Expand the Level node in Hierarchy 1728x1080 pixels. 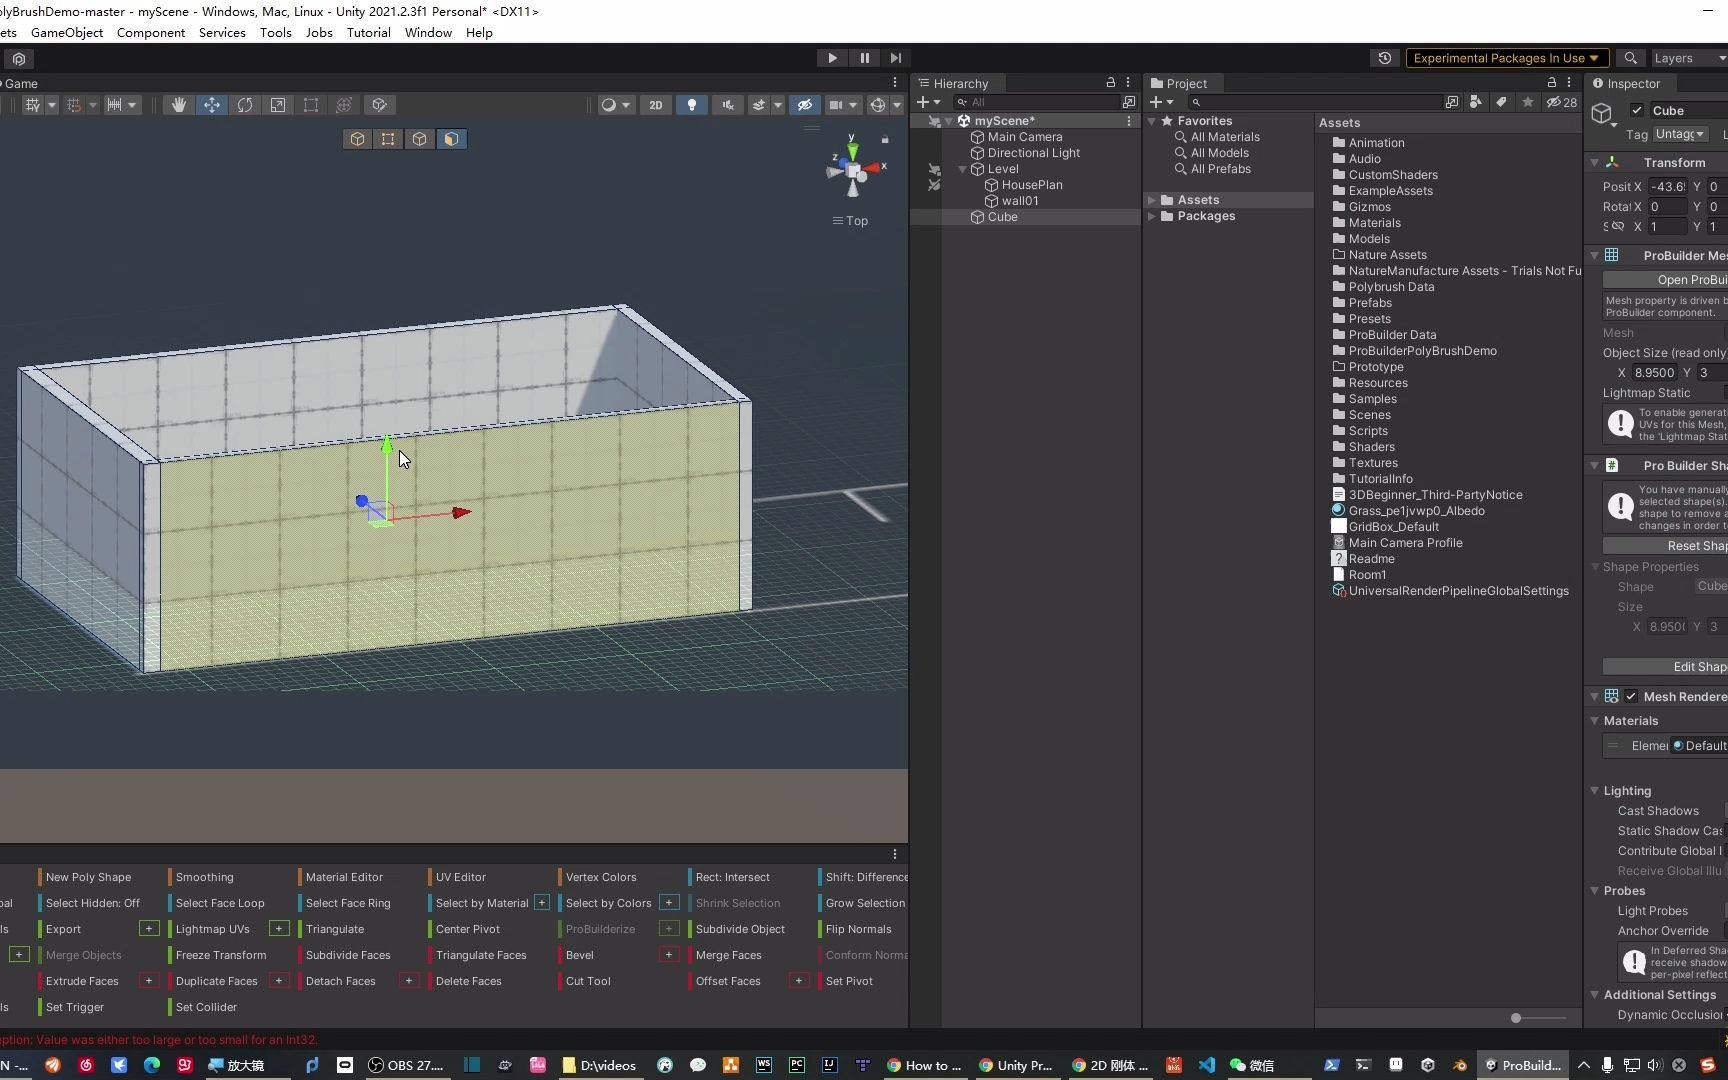[963, 169]
